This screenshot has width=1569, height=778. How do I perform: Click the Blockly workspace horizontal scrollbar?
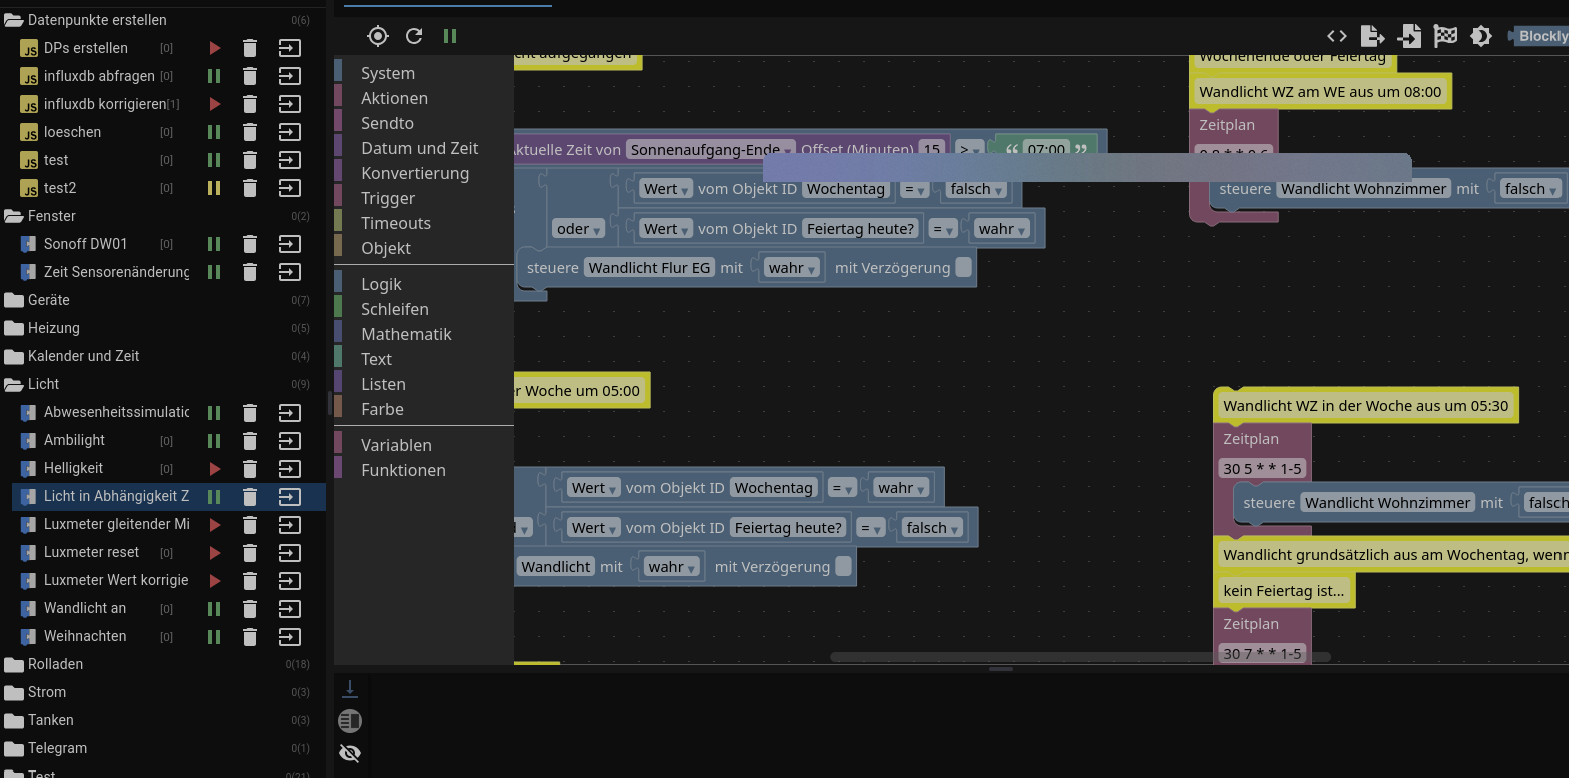point(1080,657)
